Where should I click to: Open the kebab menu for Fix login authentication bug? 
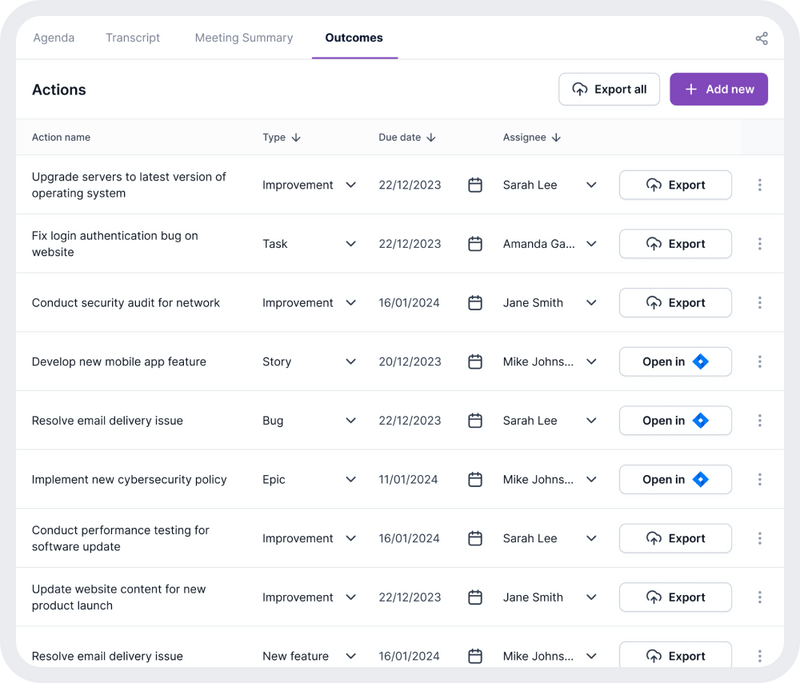pyautogui.click(x=760, y=244)
